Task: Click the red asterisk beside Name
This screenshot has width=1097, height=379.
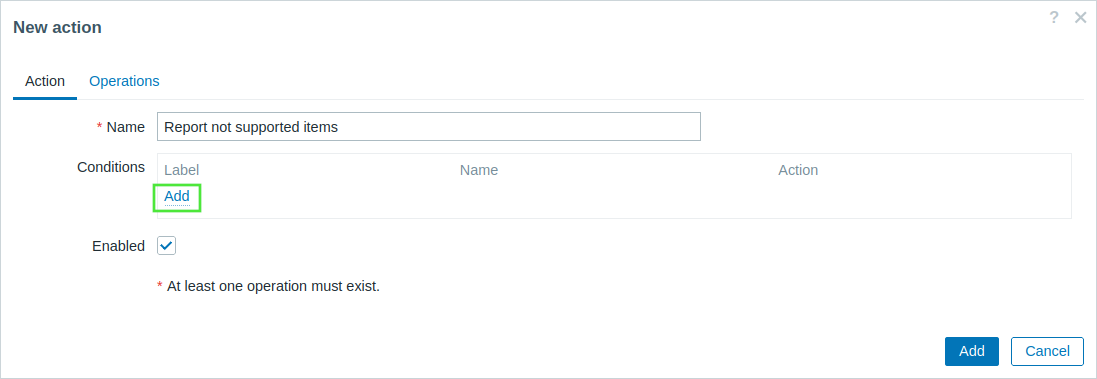Action: point(99,126)
